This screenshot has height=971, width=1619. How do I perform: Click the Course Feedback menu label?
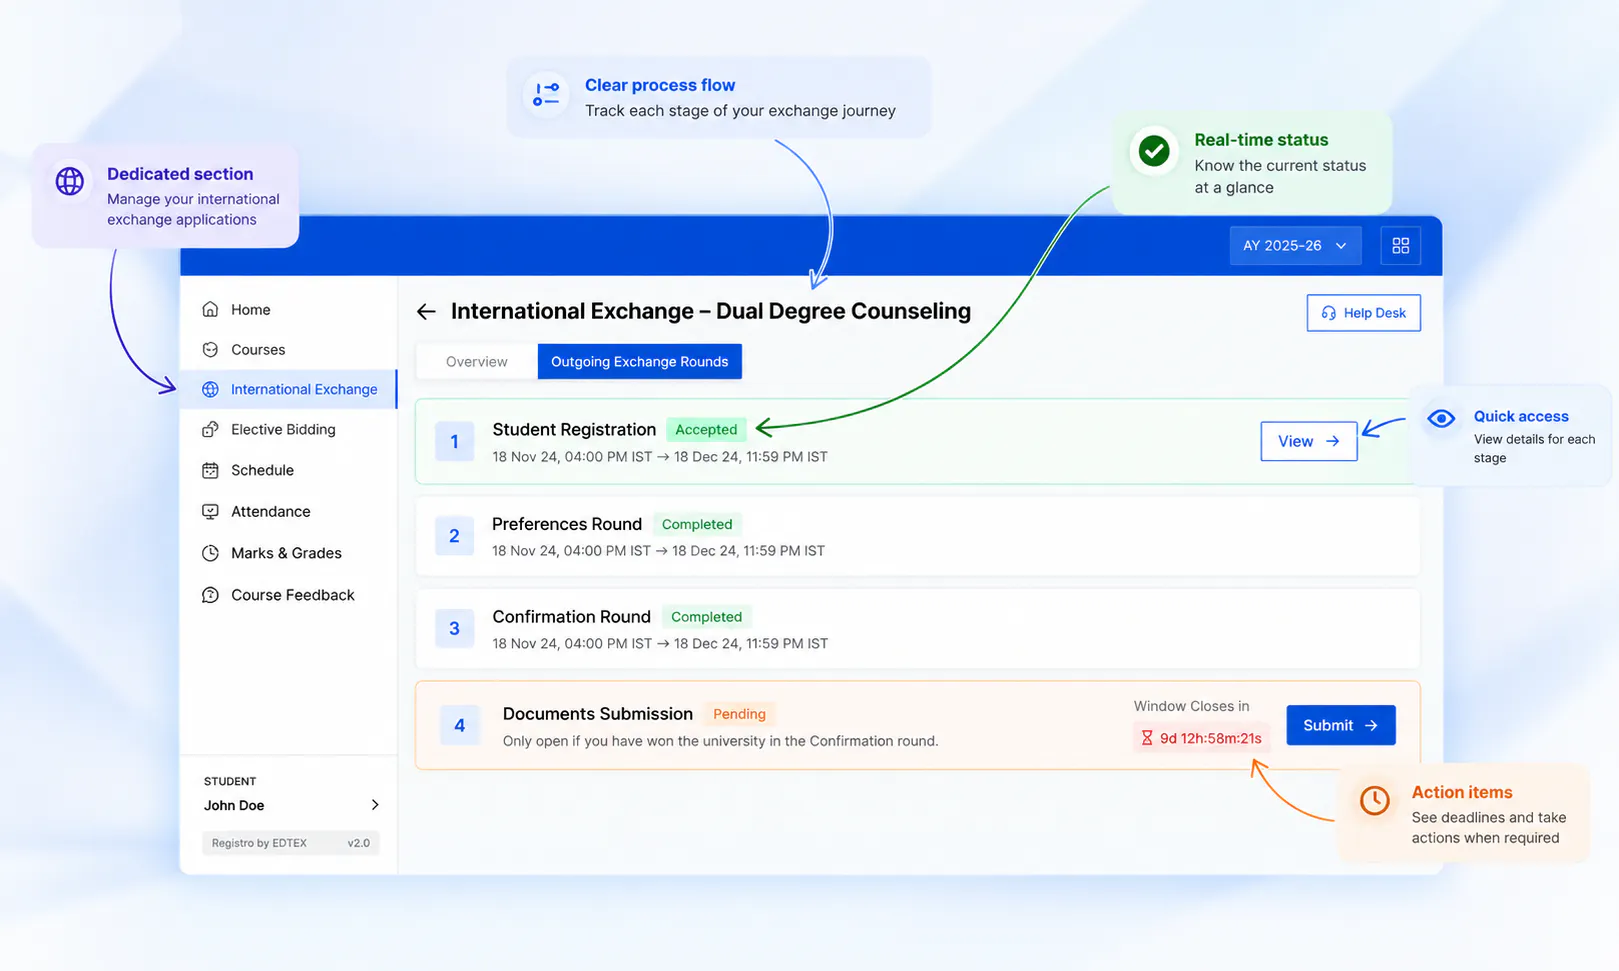click(293, 595)
